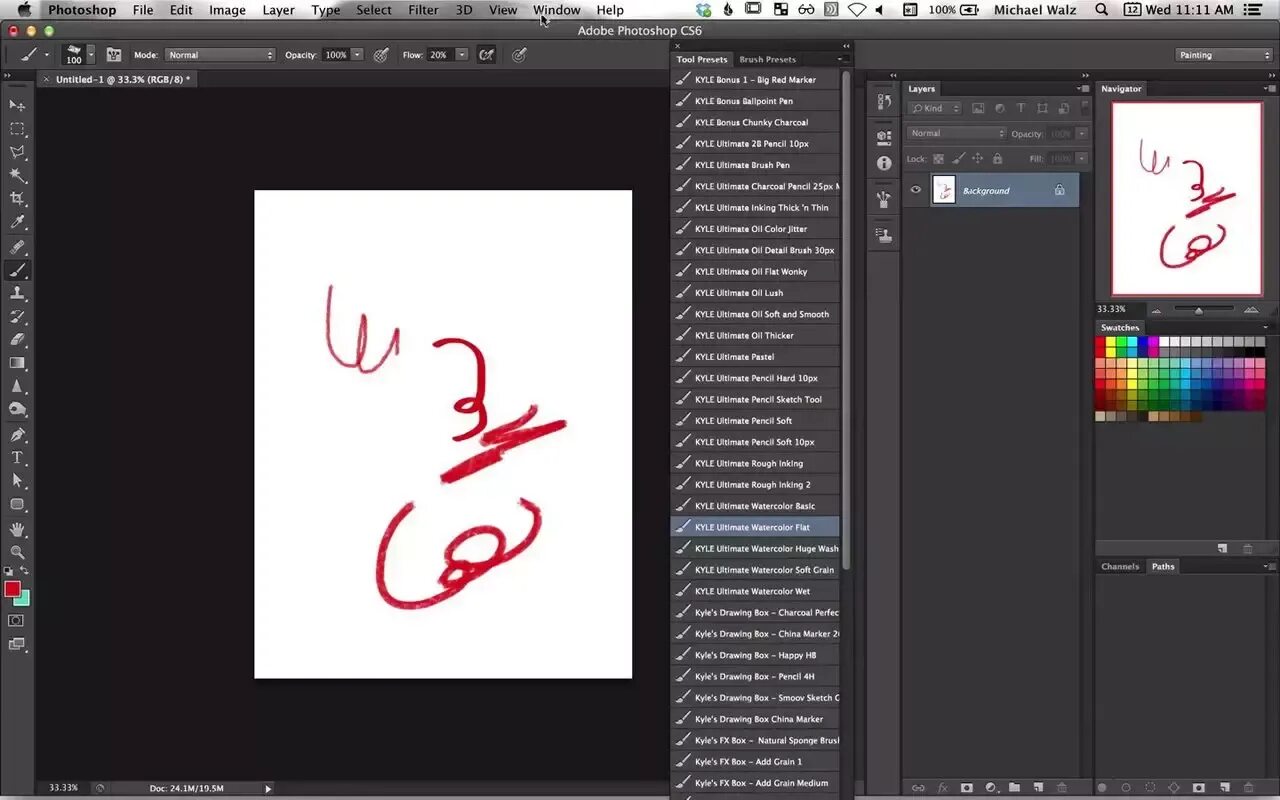Select the Healing Brush tool

coord(17,247)
